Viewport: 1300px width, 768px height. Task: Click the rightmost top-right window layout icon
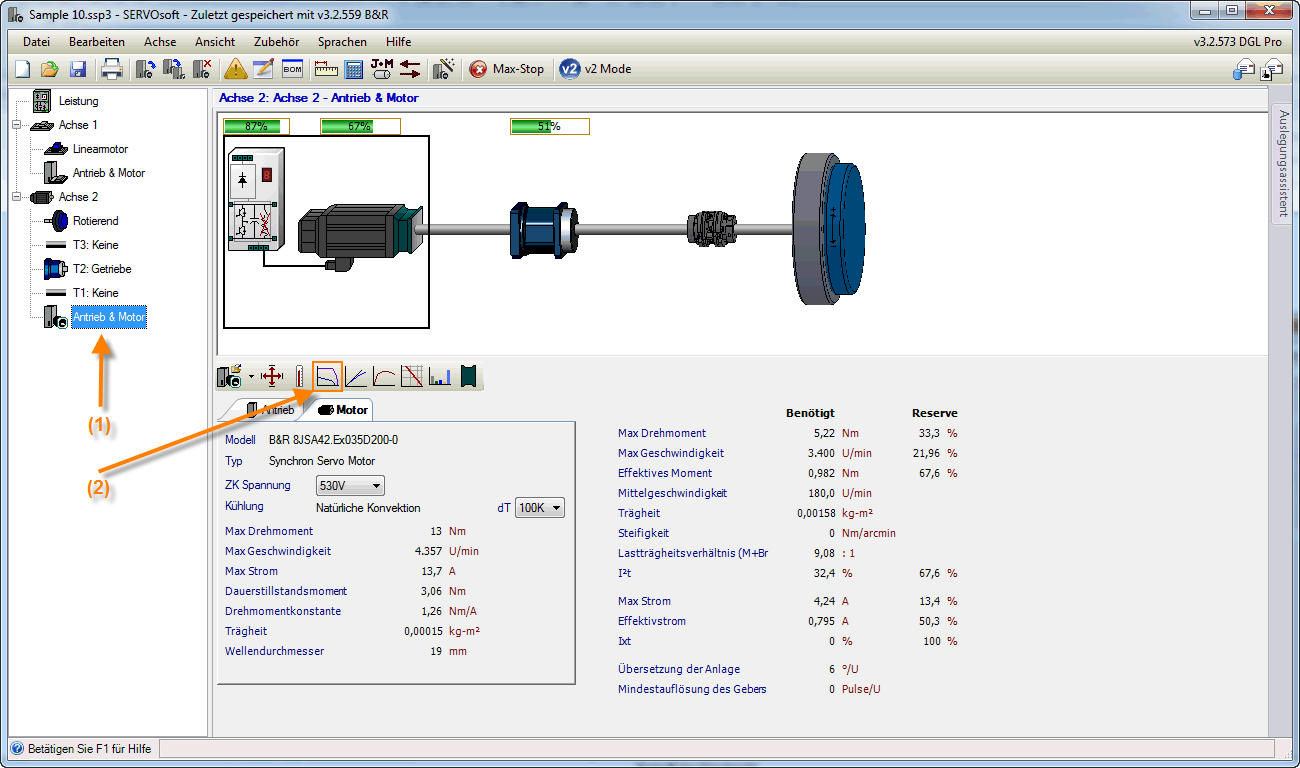pyautogui.click(x=1272, y=69)
